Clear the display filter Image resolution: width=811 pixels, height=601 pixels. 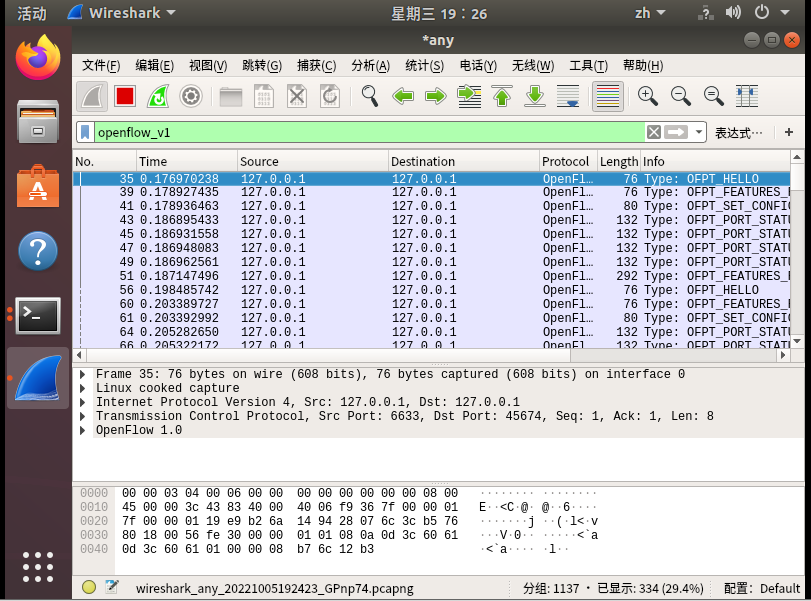(x=654, y=132)
